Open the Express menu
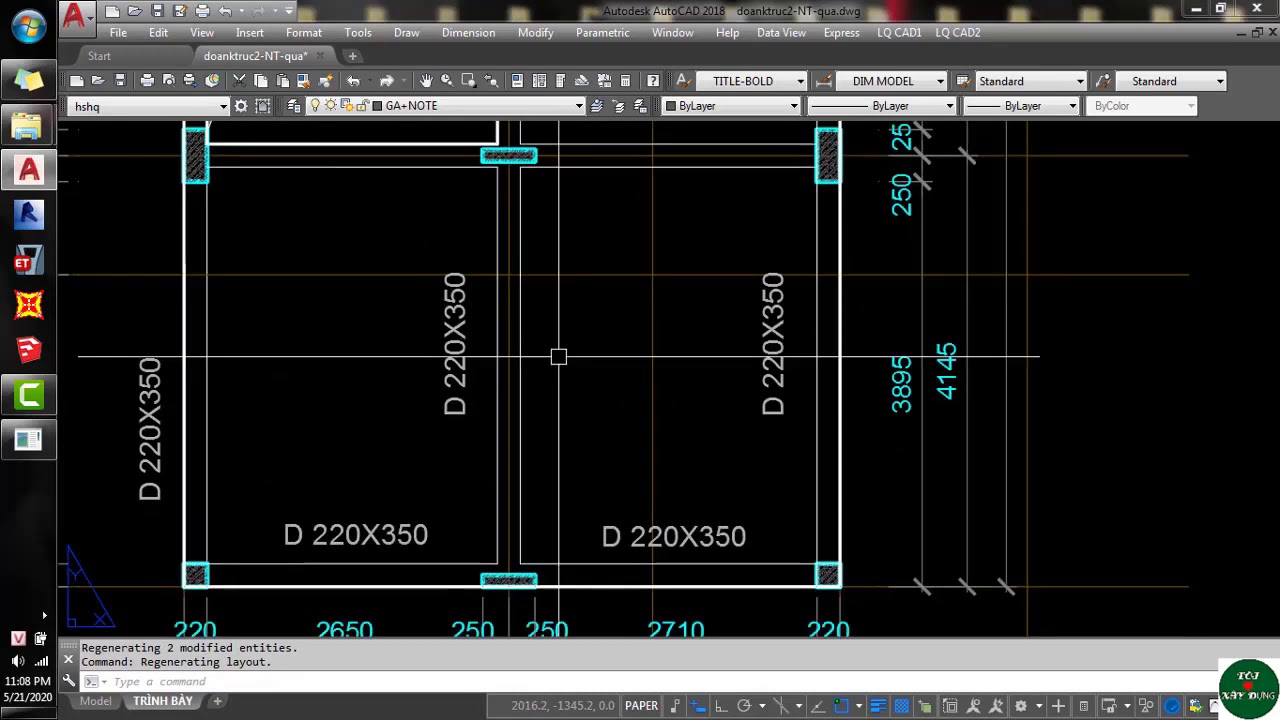 click(x=841, y=33)
